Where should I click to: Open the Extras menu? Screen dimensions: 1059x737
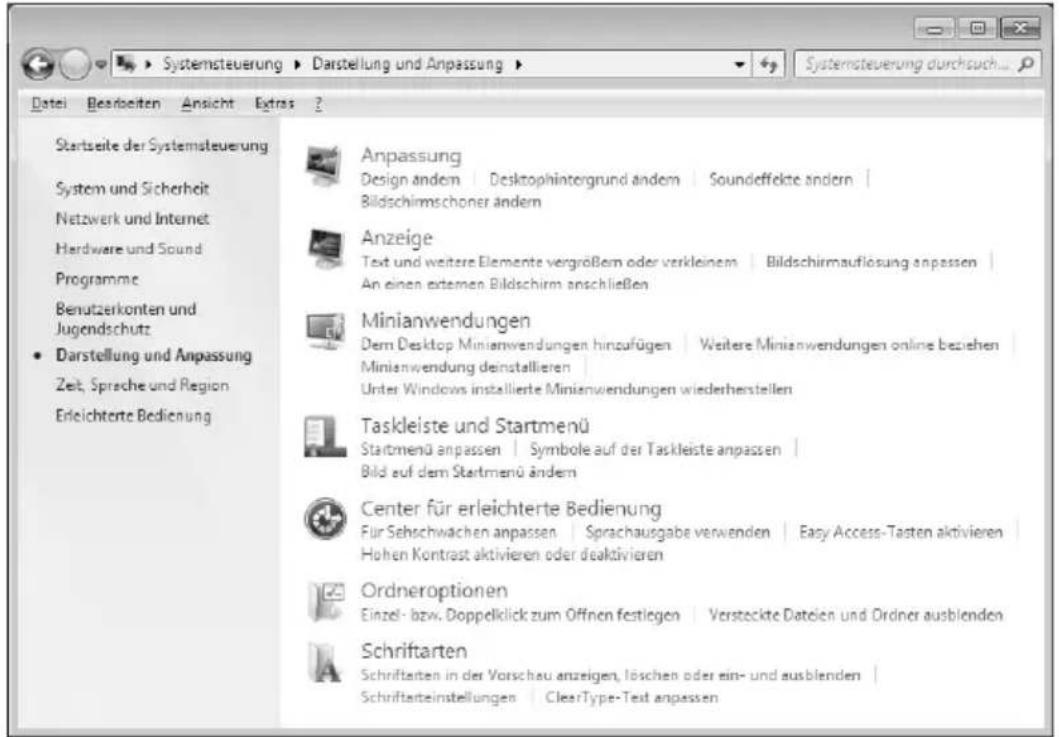click(x=274, y=104)
